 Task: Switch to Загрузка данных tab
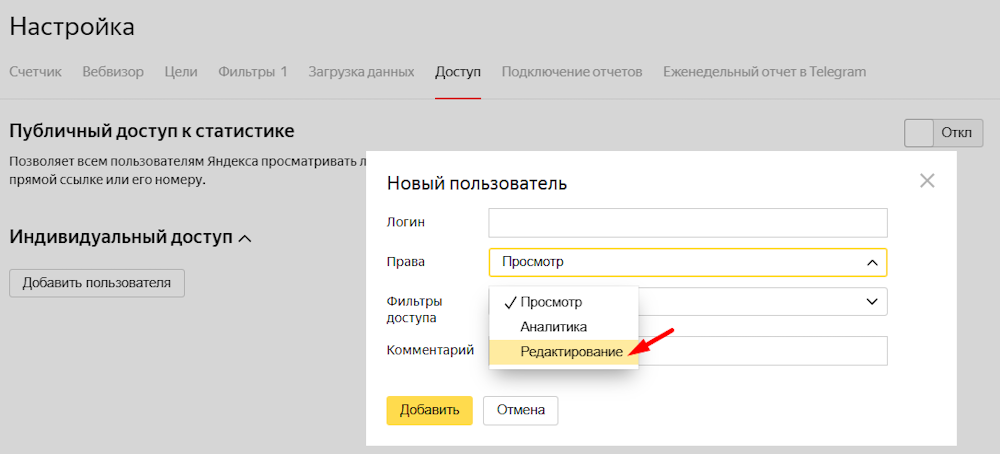361,72
